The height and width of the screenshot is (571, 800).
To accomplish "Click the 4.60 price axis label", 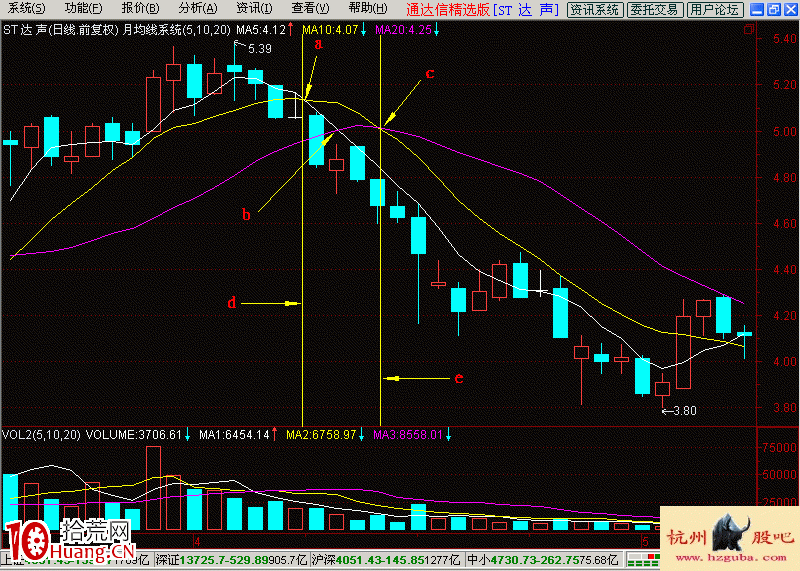I will coord(785,224).
